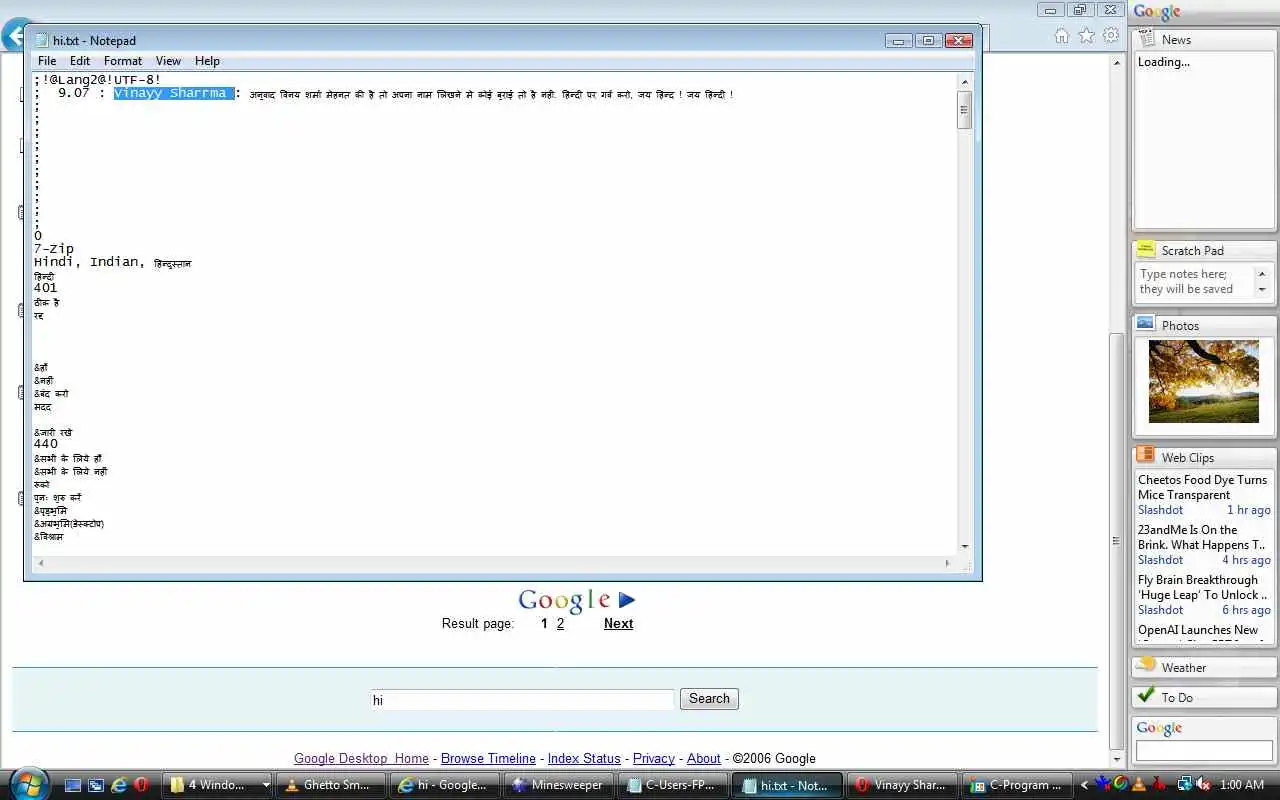1280x800 pixels.
Task: Switch to Ghetto Sm... VLC taskbar button
Action: [329, 785]
